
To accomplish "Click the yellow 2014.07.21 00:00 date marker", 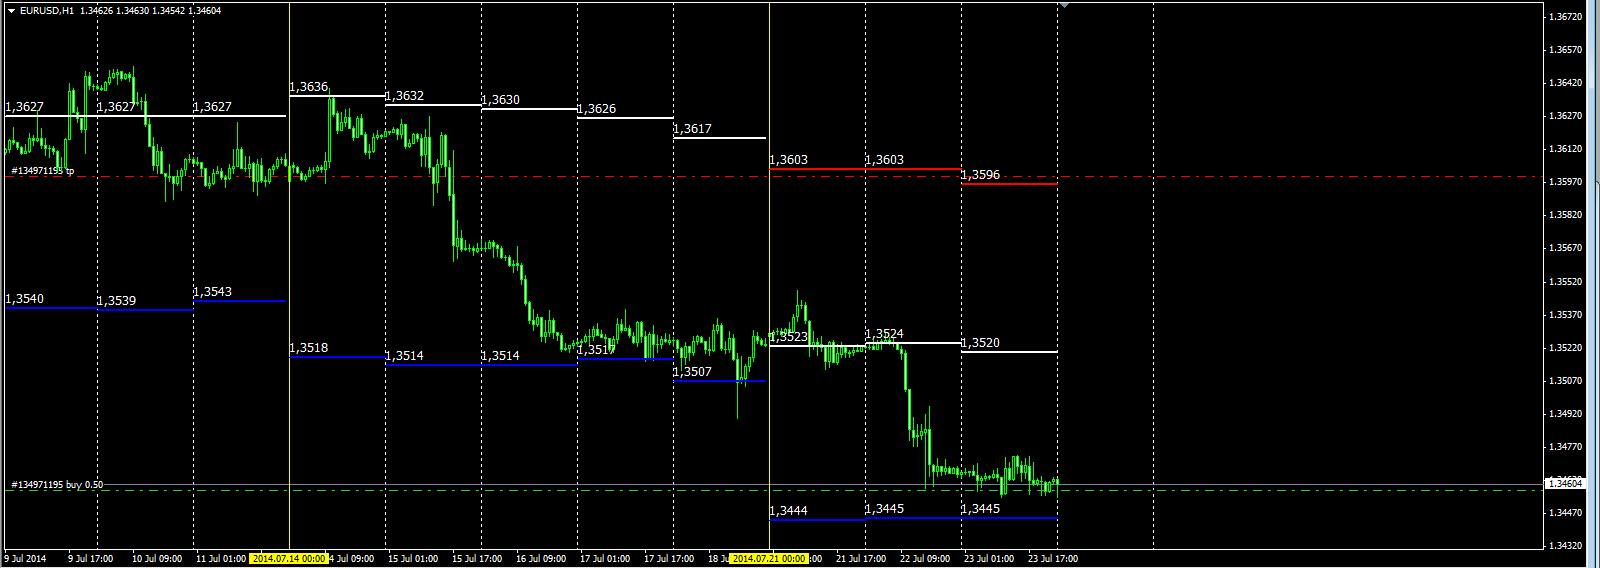I will coord(769,559).
